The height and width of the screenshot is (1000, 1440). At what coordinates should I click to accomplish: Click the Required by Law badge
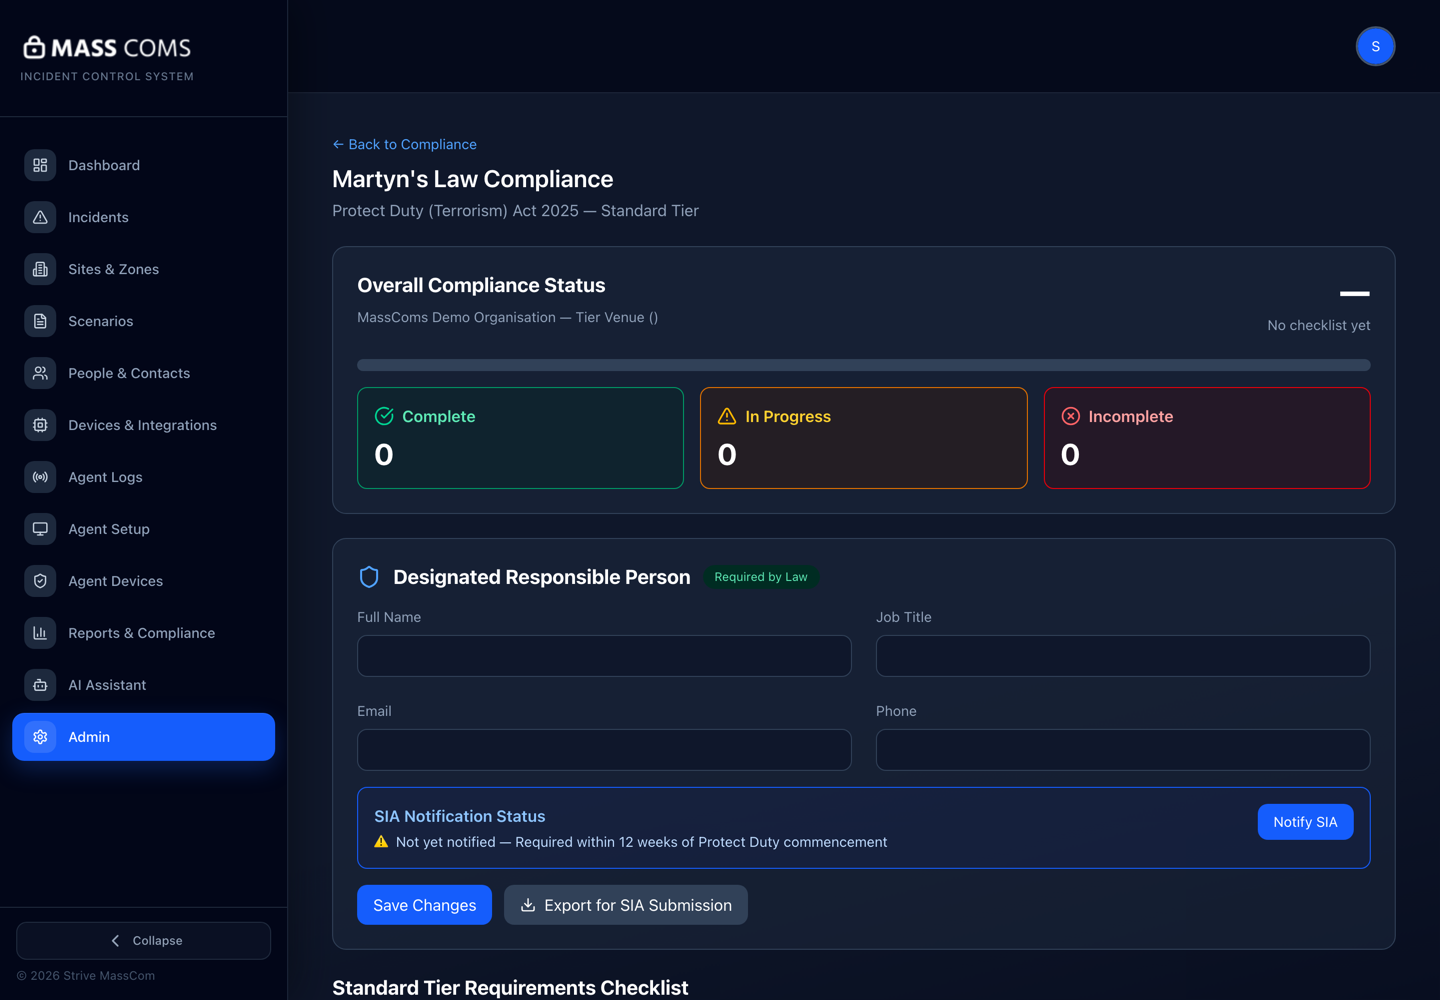(761, 577)
